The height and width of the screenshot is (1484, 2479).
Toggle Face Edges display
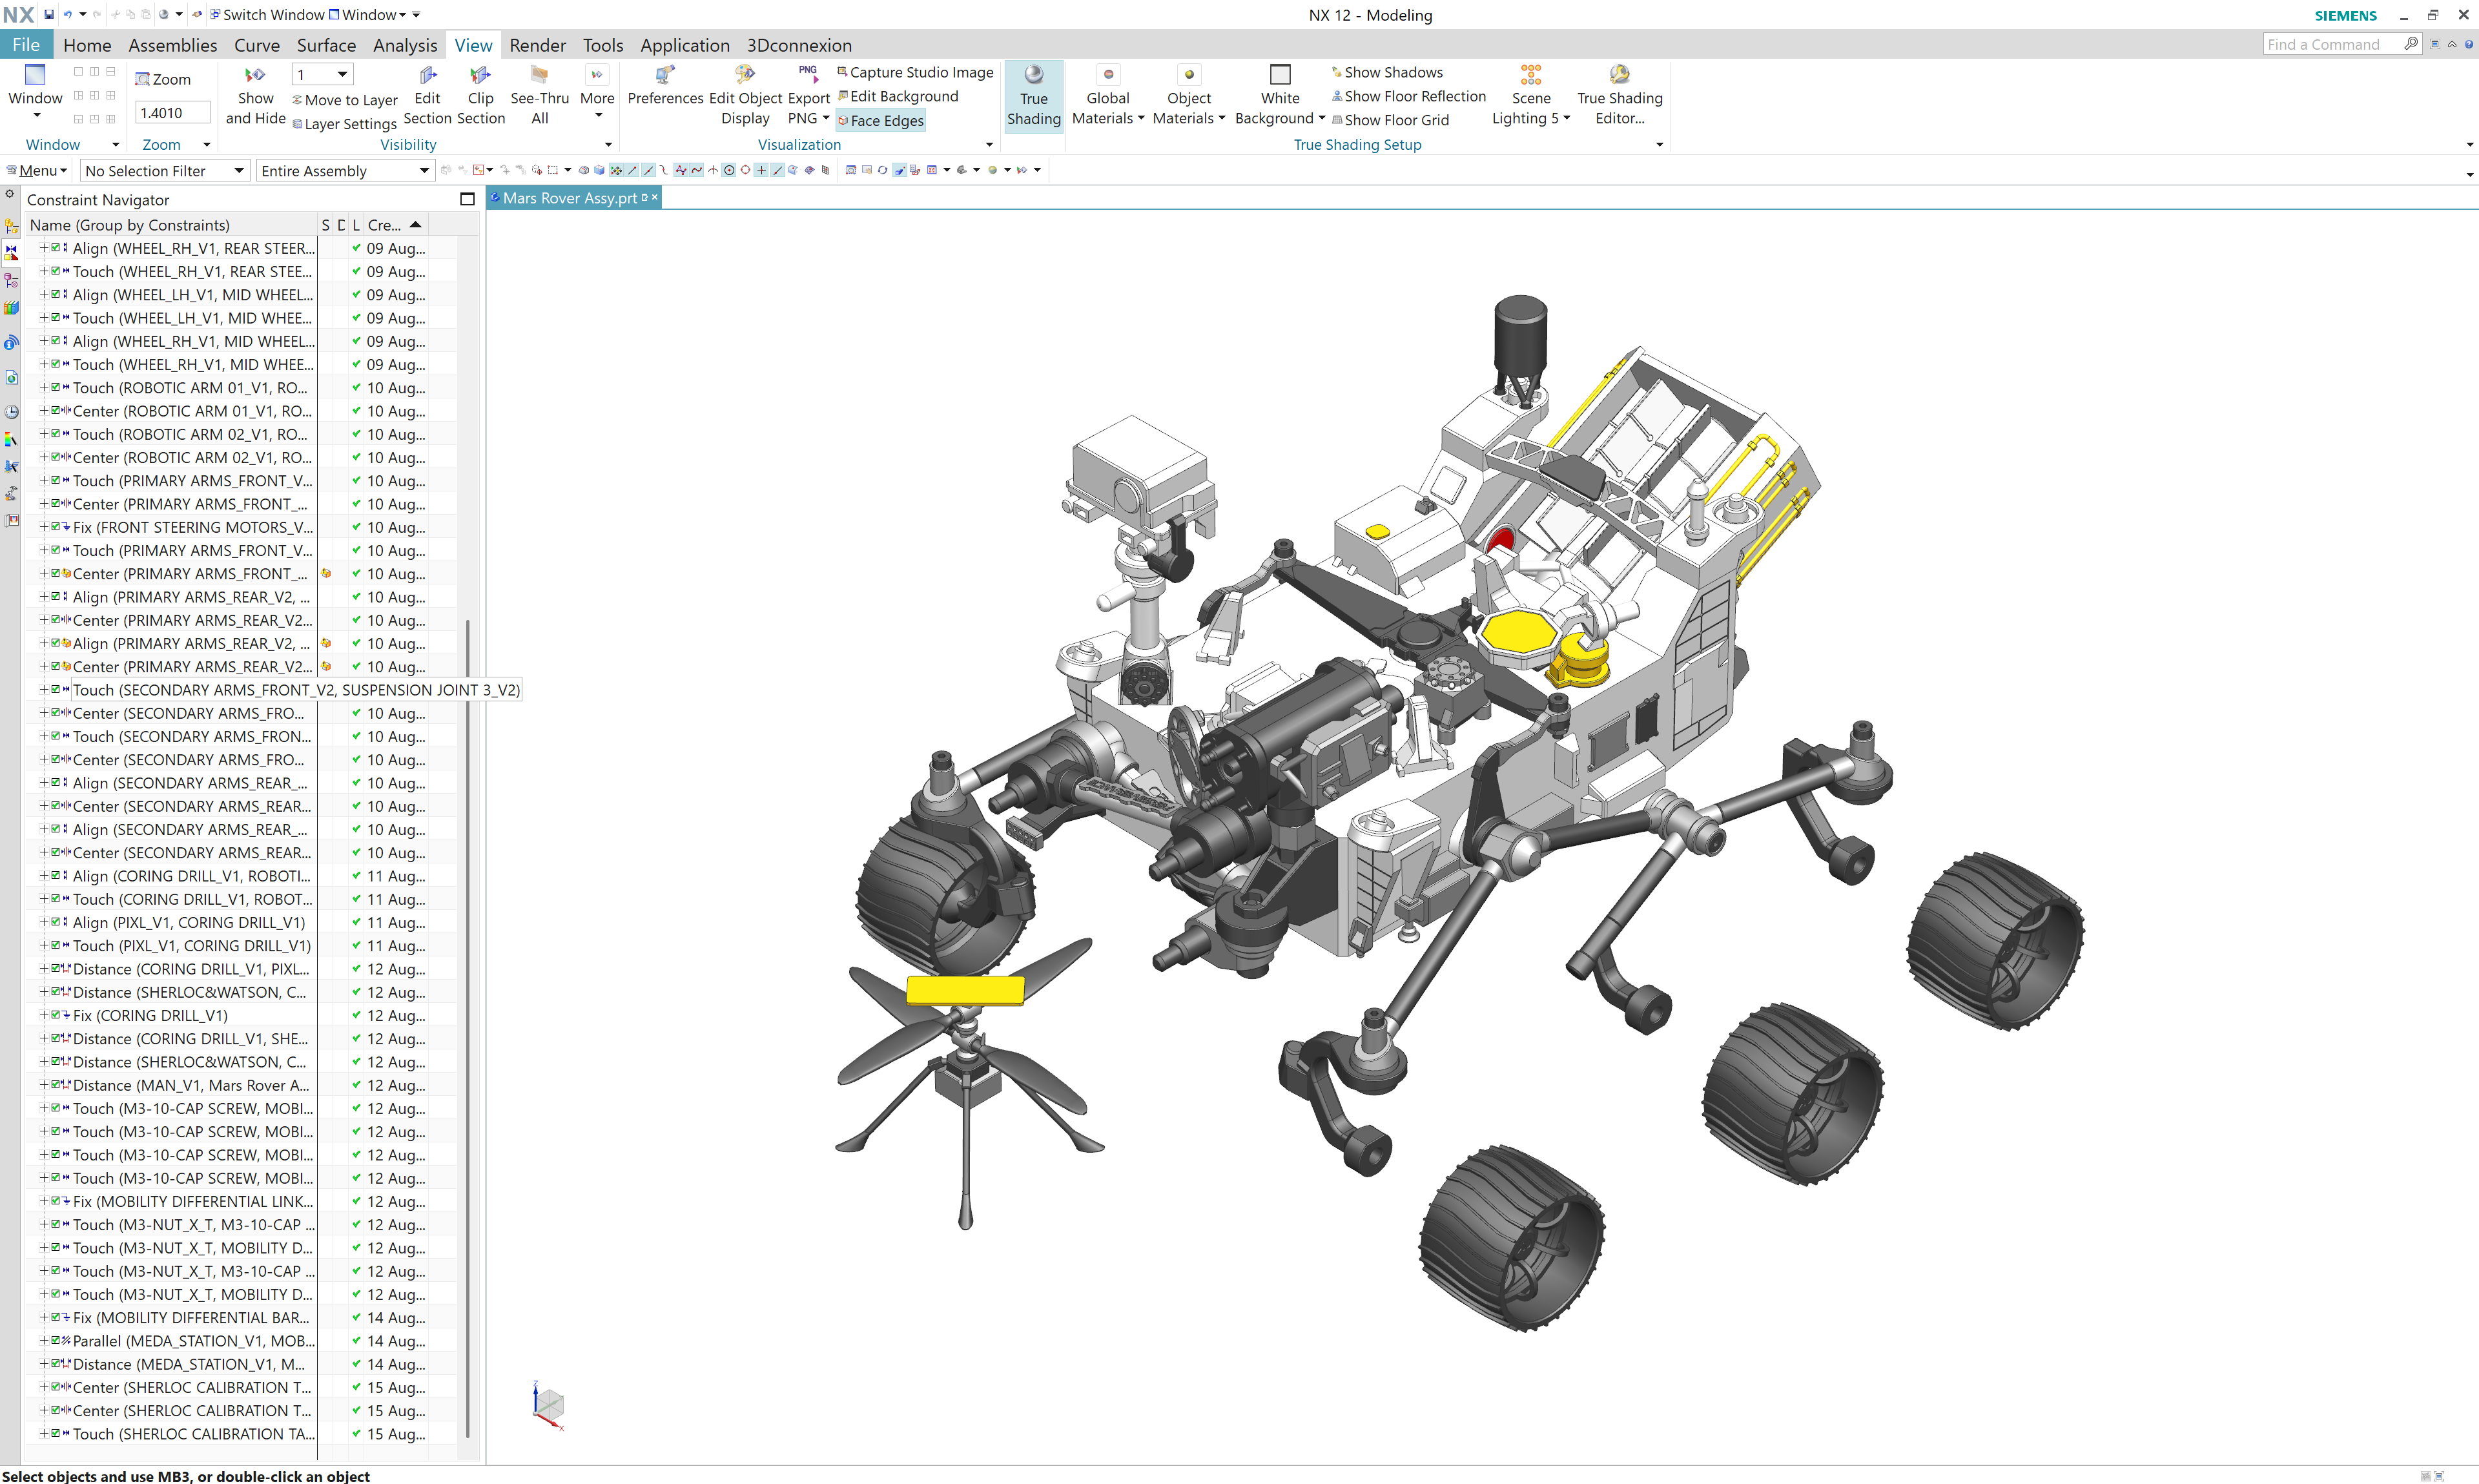pos(881,121)
